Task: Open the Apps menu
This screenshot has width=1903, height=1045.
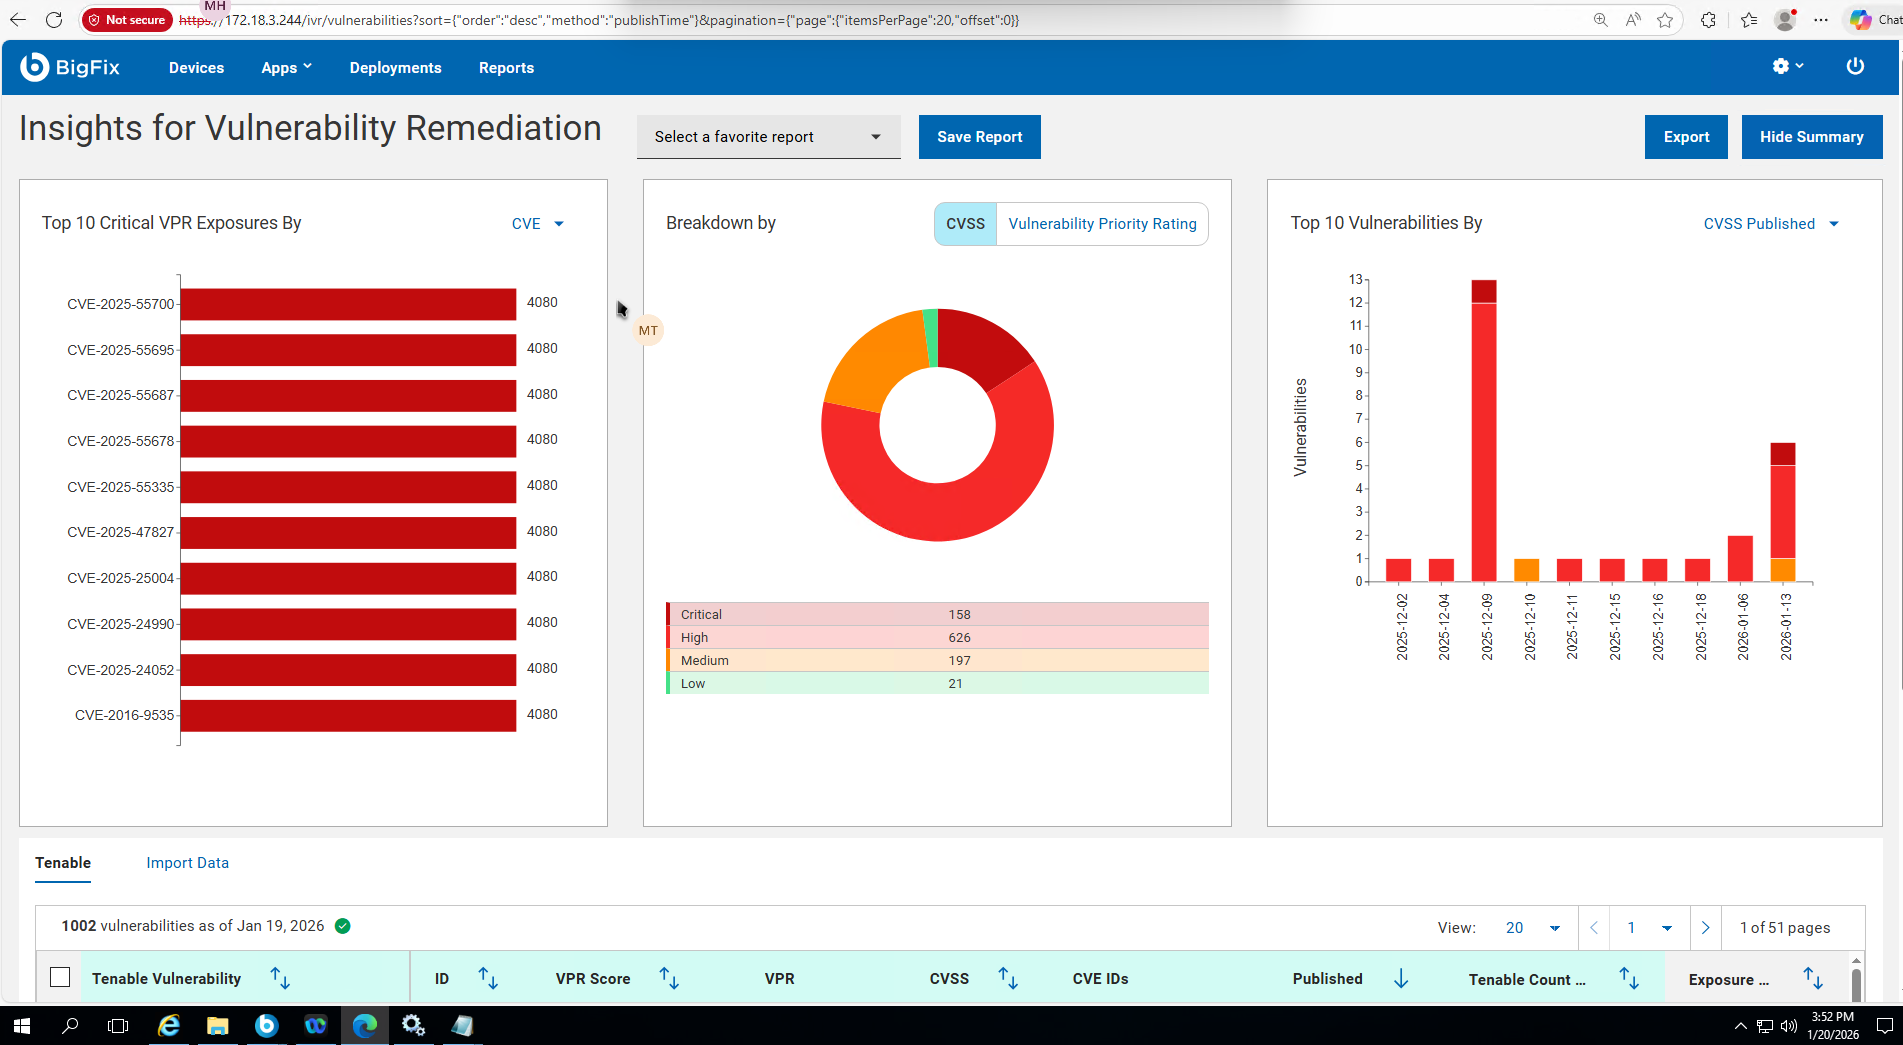Action: [286, 68]
